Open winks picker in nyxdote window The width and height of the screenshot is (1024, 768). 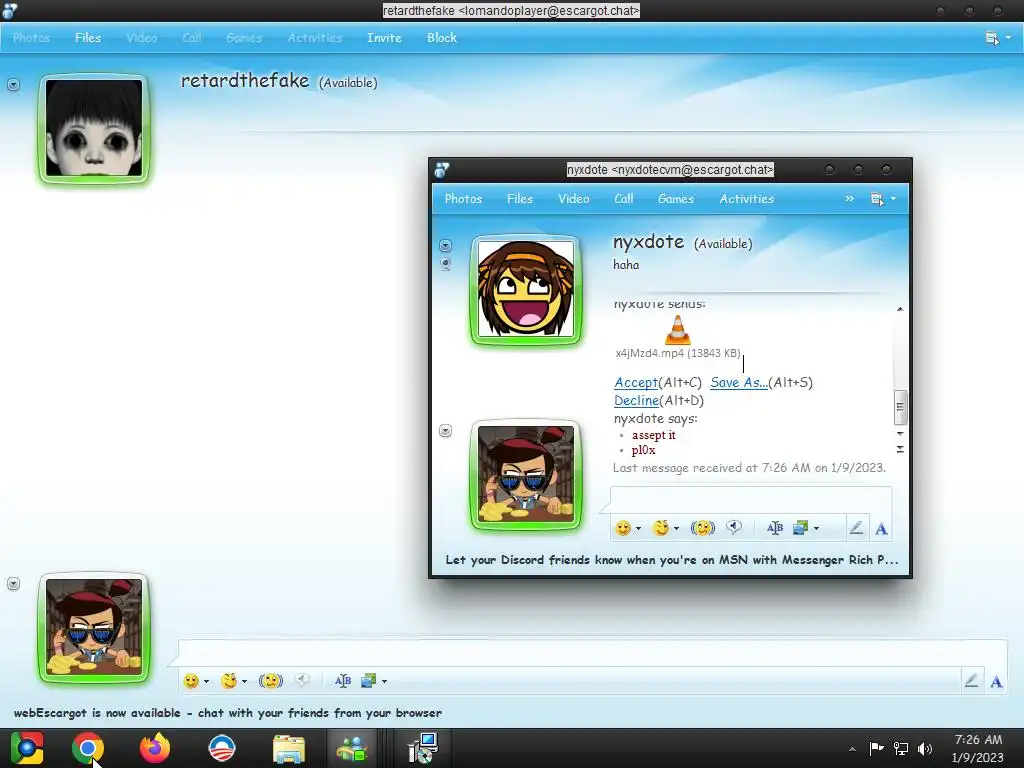(661, 528)
